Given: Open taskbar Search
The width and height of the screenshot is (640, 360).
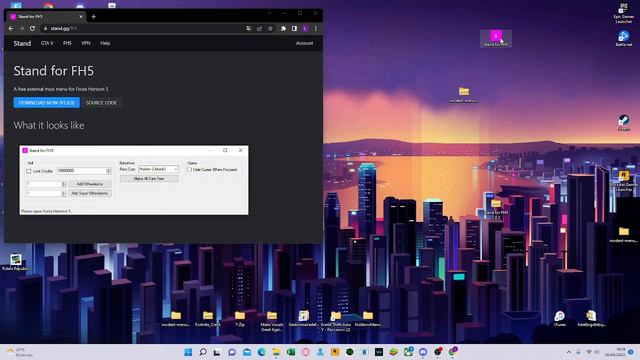Looking at the screenshot, I should coord(203,352).
